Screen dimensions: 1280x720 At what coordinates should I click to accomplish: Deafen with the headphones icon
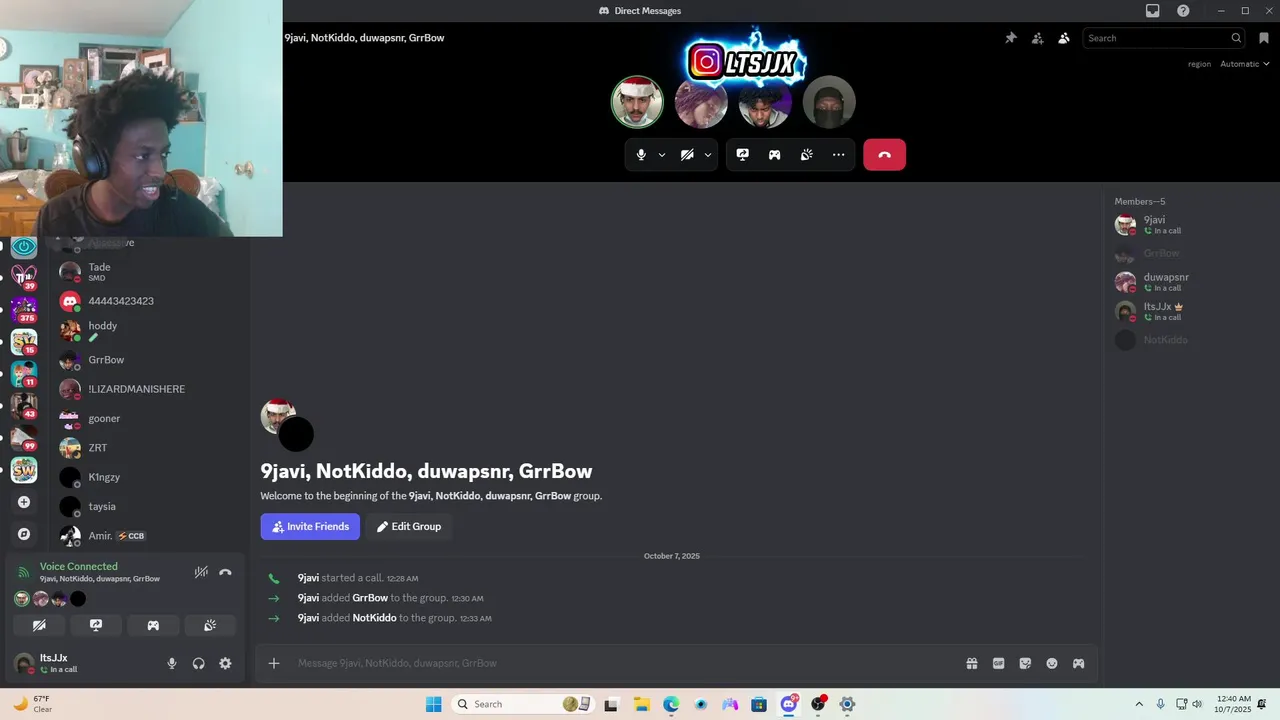click(x=198, y=663)
